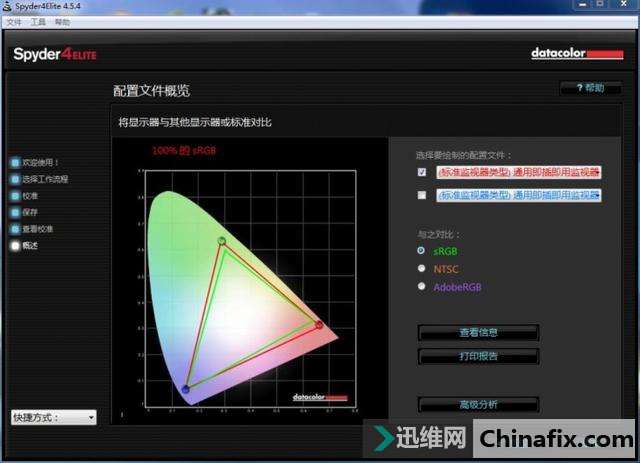
Task: Go to the 欢迎使用! step label
Action: pos(40,163)
